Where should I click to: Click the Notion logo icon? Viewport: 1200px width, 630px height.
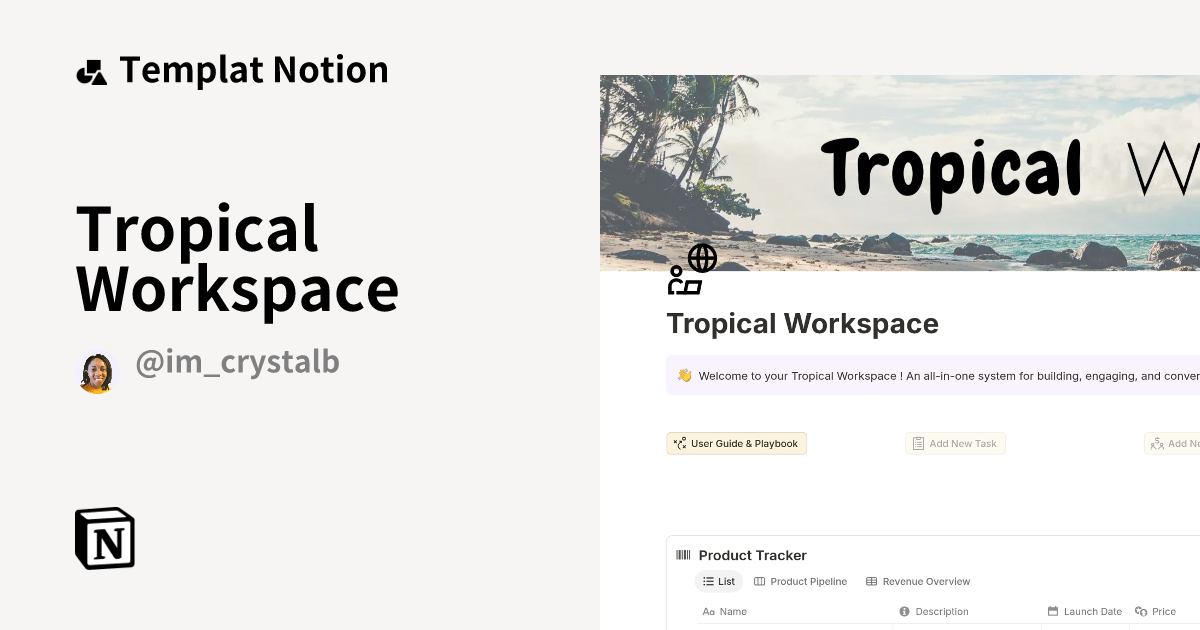(104, 538)
